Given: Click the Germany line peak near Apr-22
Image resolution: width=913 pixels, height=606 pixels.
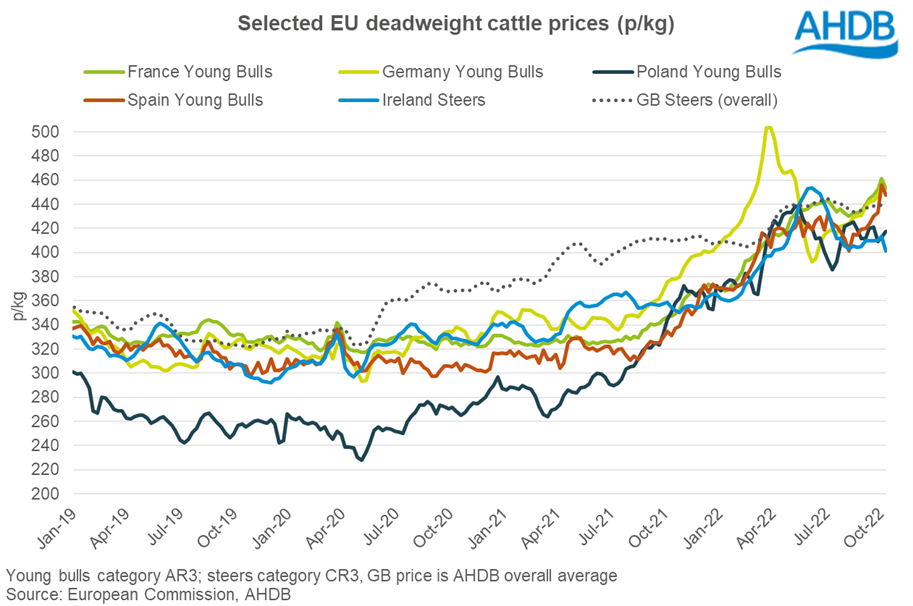Looking at the screenshot, I should (767, 128).
